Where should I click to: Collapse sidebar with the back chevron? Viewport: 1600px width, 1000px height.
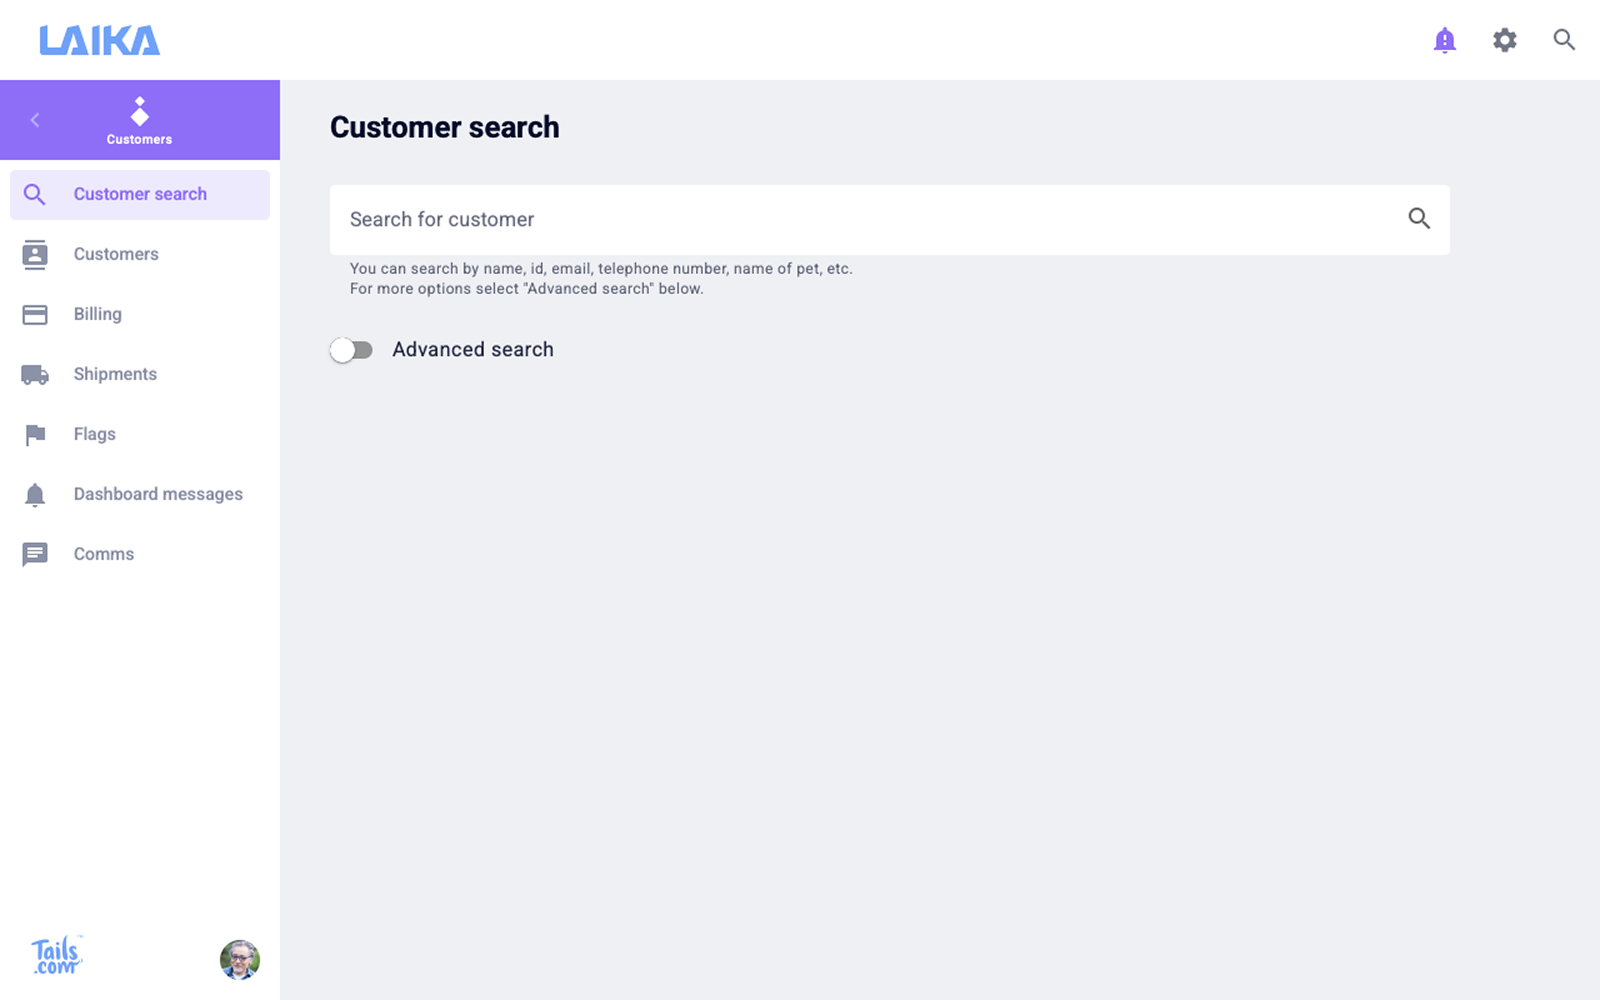pos(35,120)
